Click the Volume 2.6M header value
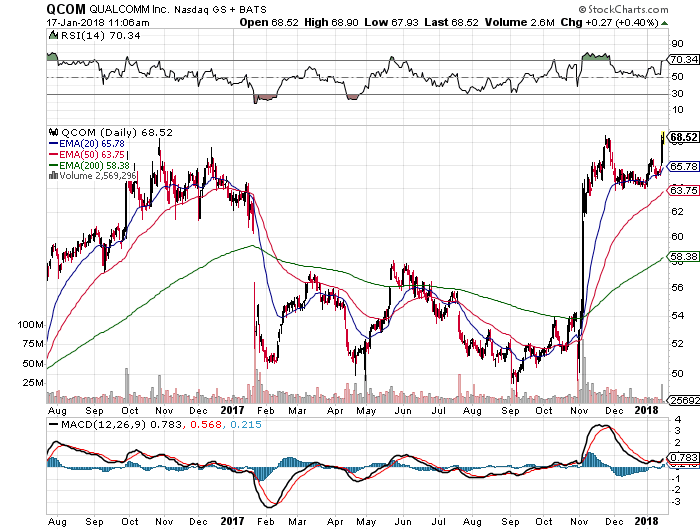This screenshot has width=700, height=530. tap(520, 22)
